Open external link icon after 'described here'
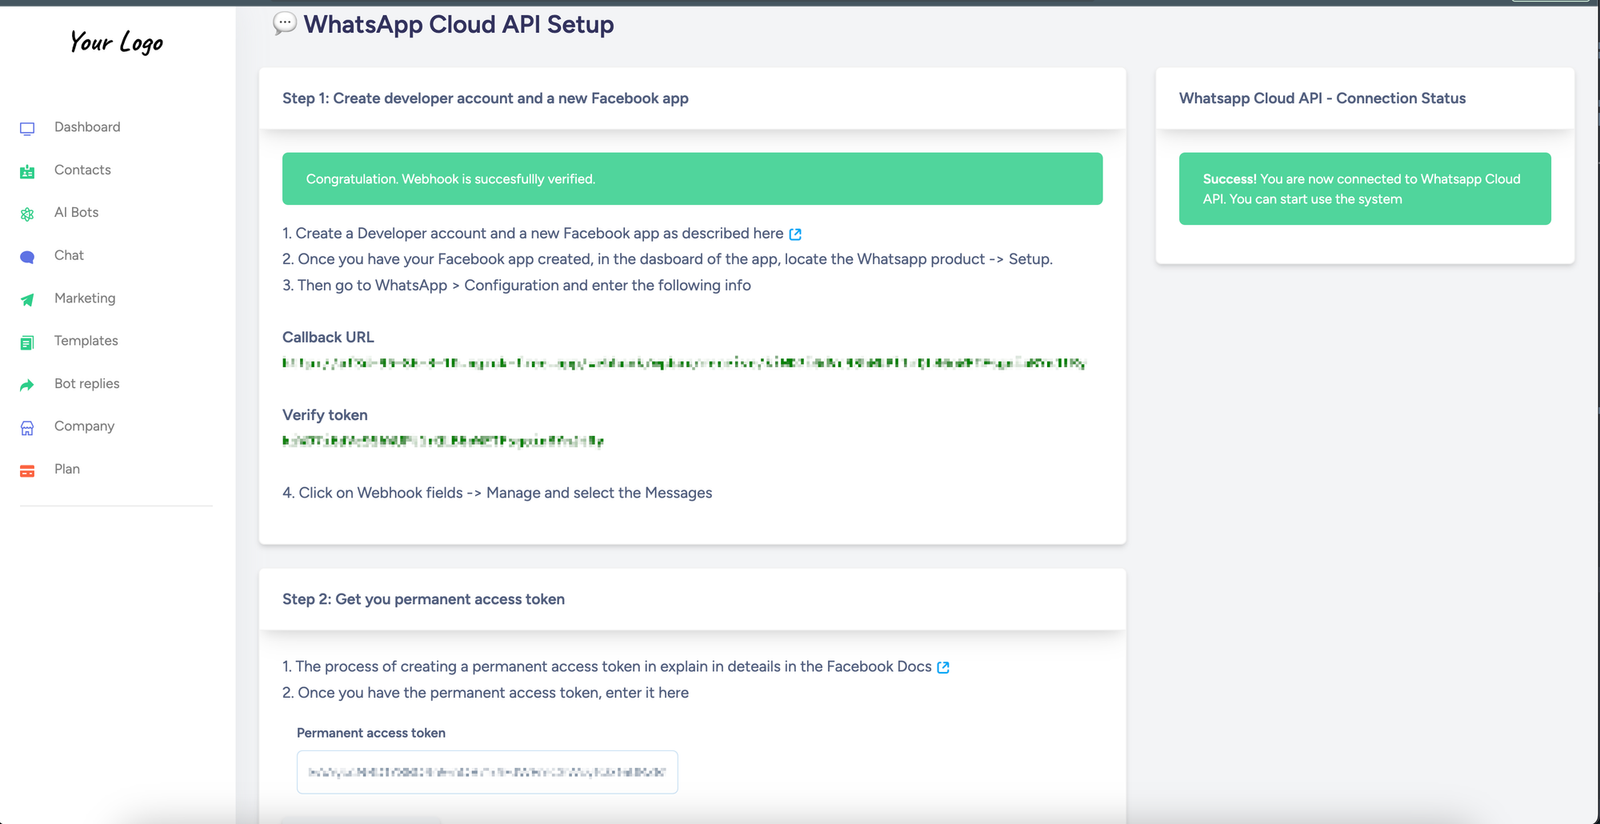Viewport: 1600px width, 824px height. click(x=795, y=234)
